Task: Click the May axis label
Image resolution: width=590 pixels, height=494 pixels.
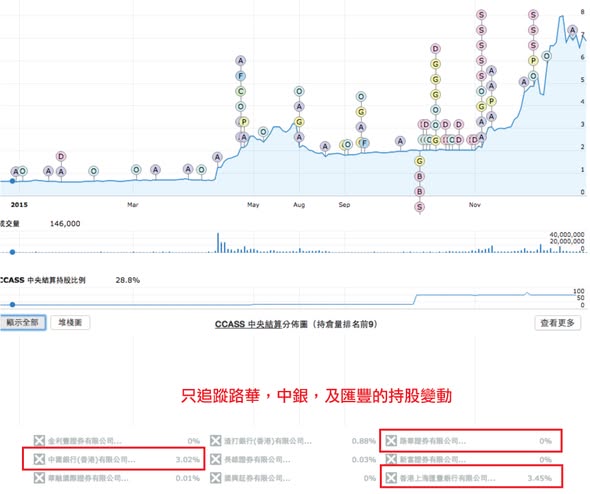Action: point(253,205)
